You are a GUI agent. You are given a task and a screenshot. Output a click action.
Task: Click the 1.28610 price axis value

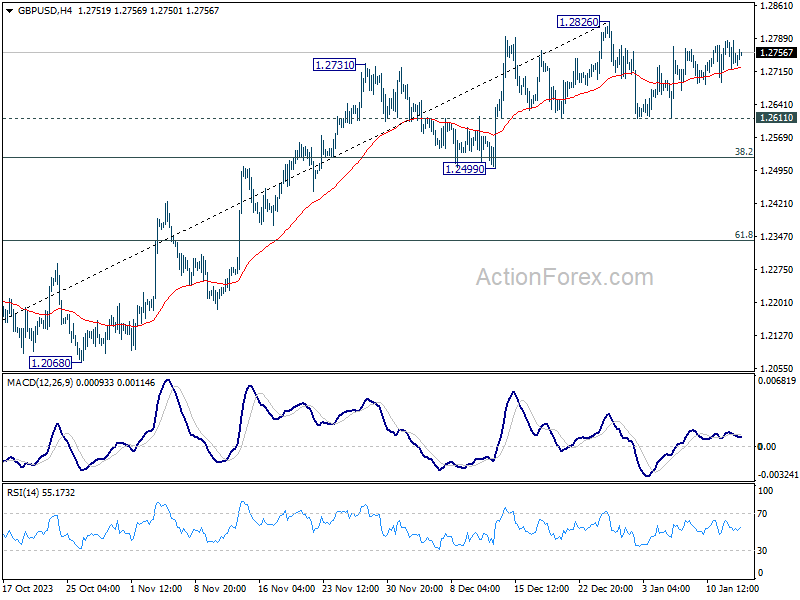click(x=777, y=6)
